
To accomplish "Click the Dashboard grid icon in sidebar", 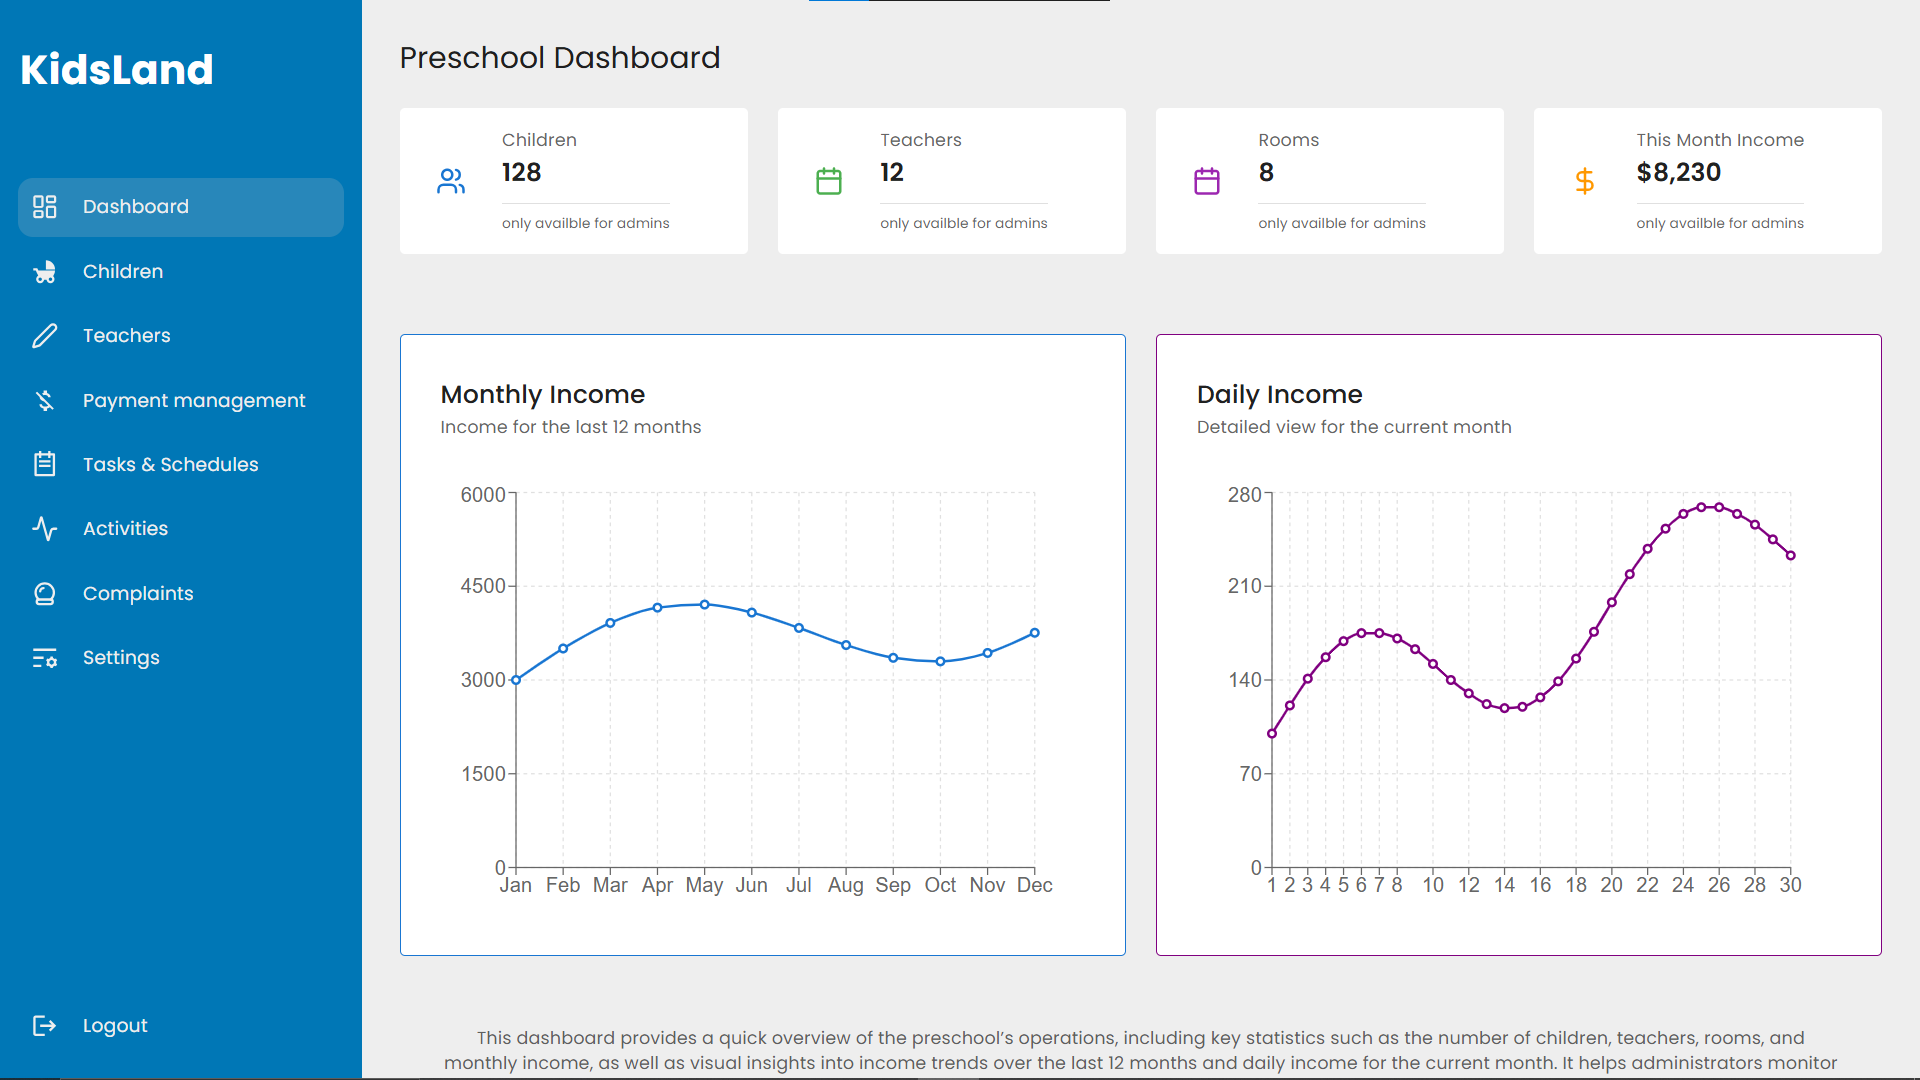I will click(x=45, y=207).
